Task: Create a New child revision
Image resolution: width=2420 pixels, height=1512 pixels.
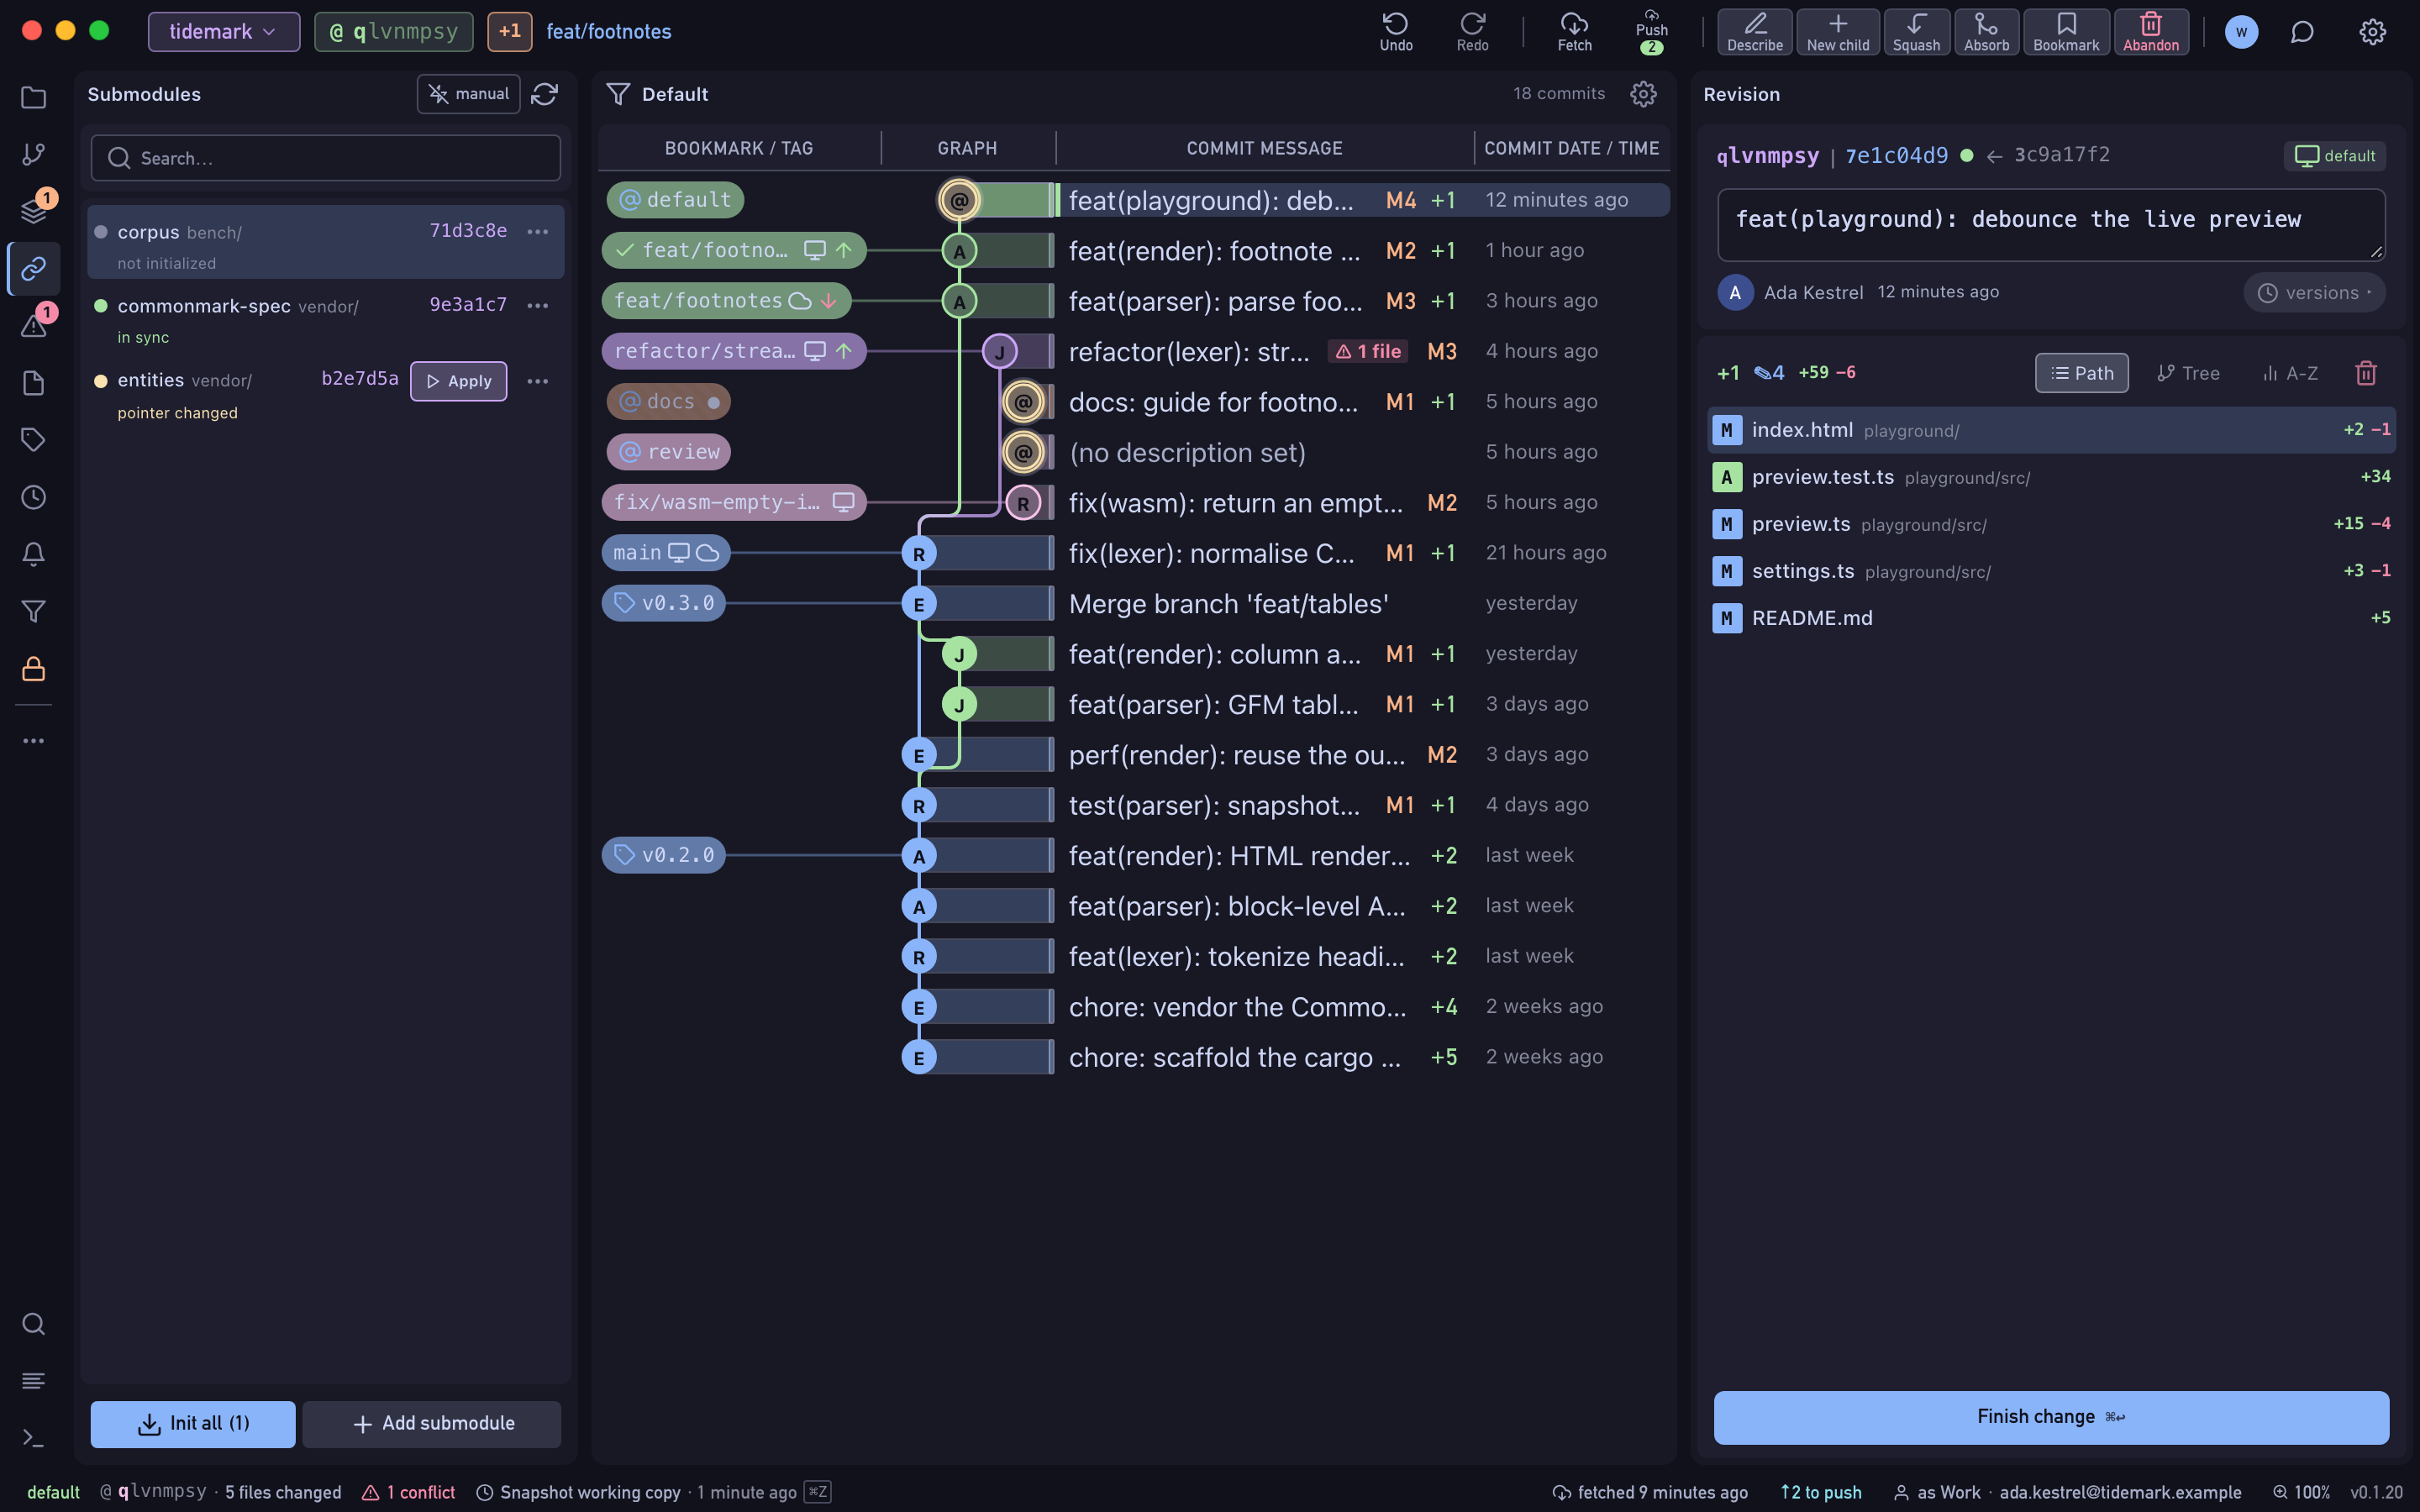Action: (1837, 31)
